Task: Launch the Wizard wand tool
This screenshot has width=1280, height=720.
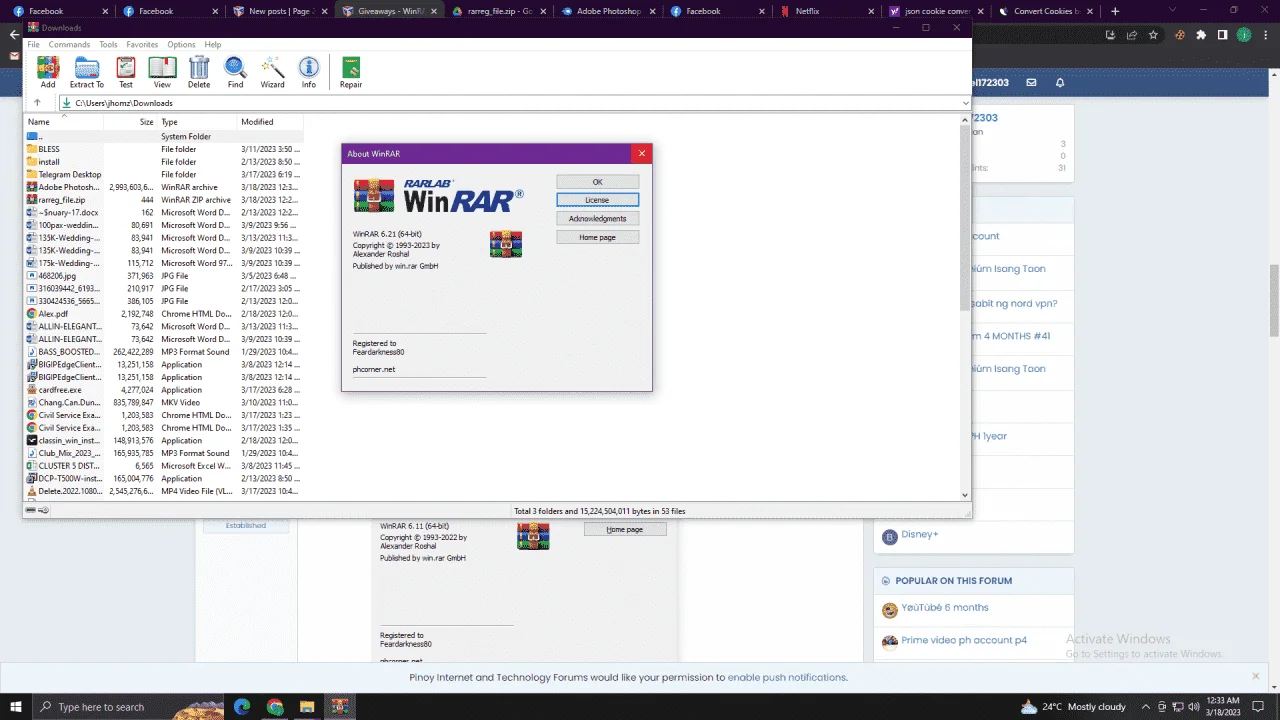Action: tap(272, 72)
